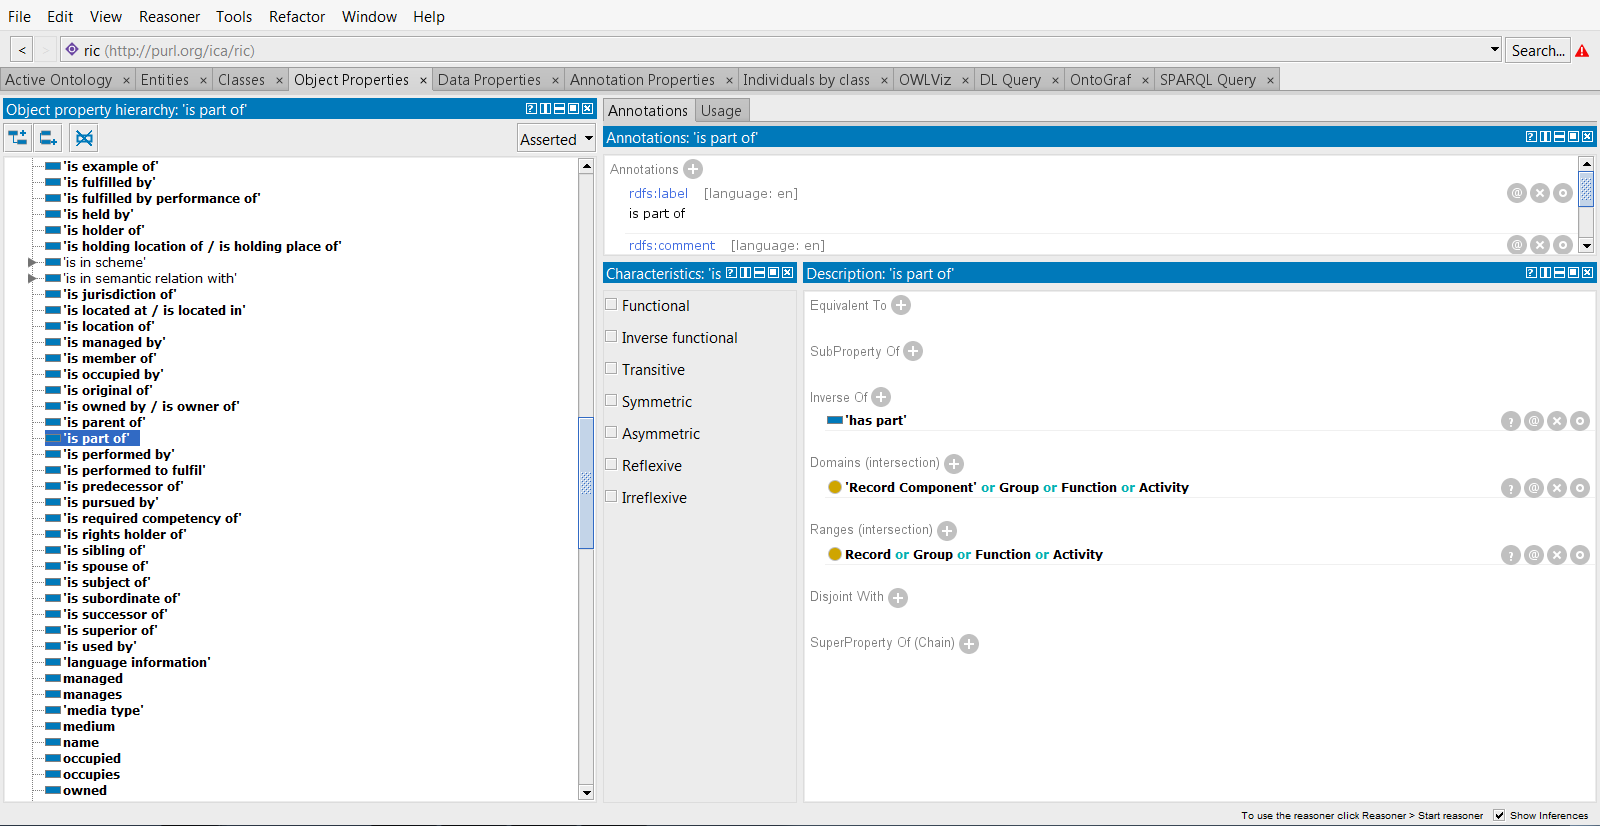Add a new annotation with plus icon

[x=693, y=169]
